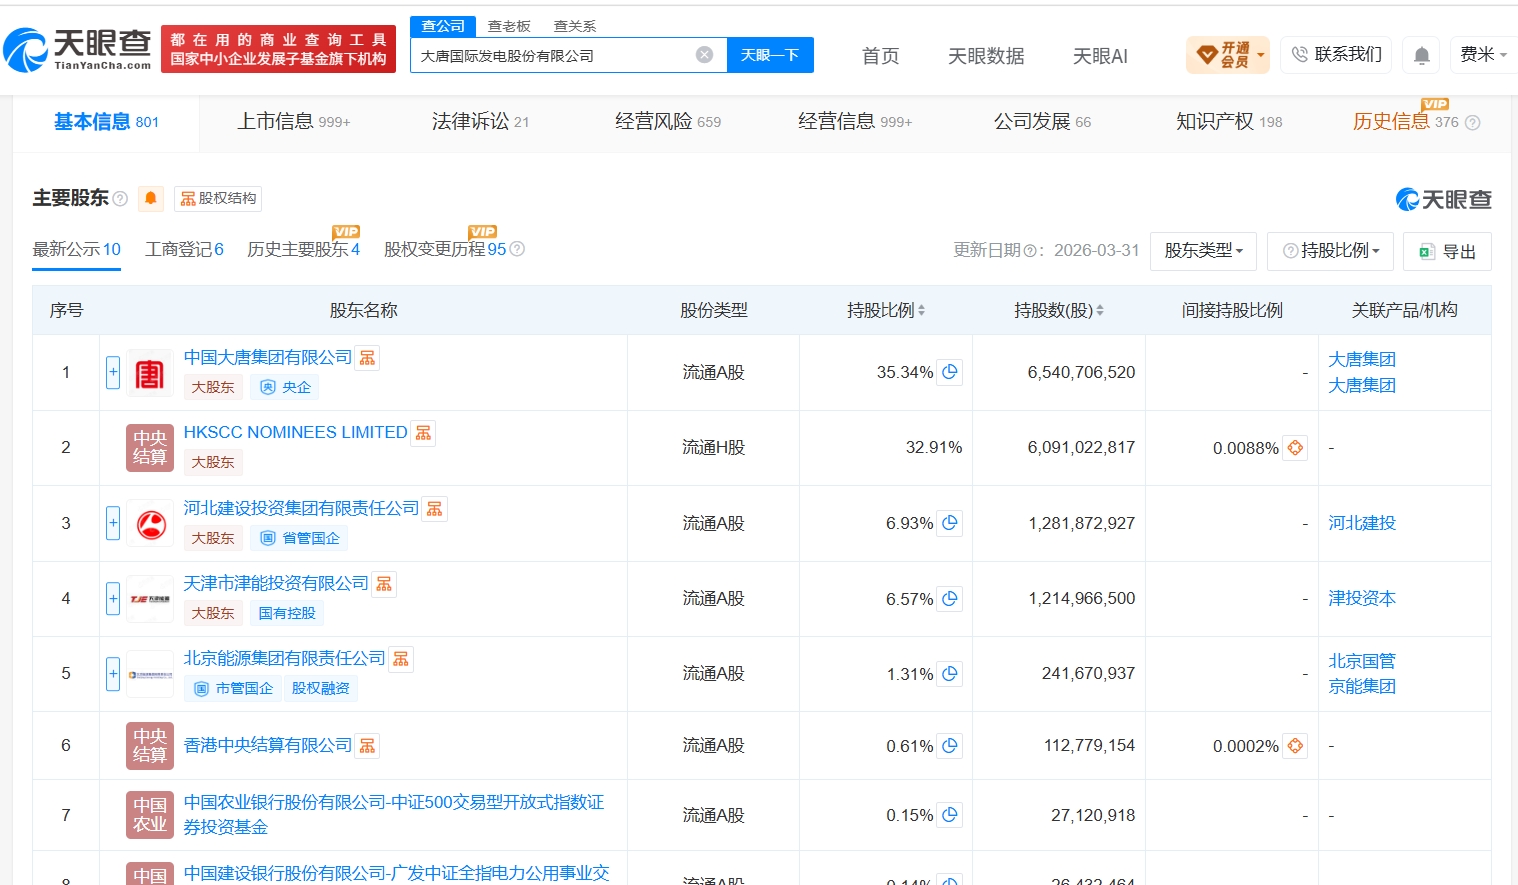Click indirect holding icon beside 0.0088%
1518x885 pixels.
click(1295, 448)
